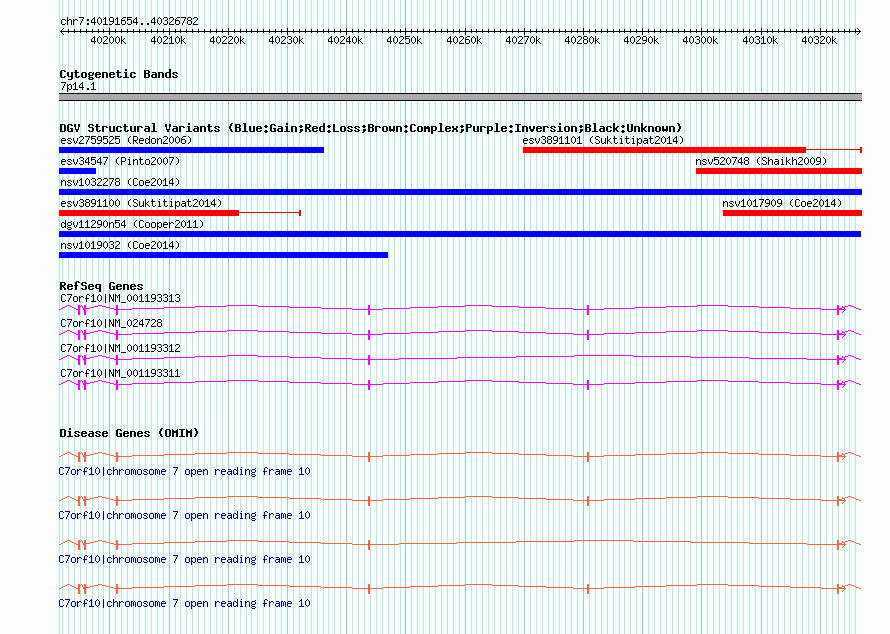
Task: Click the magenta gene model of NM_001193312
Action: coord(460,359)
